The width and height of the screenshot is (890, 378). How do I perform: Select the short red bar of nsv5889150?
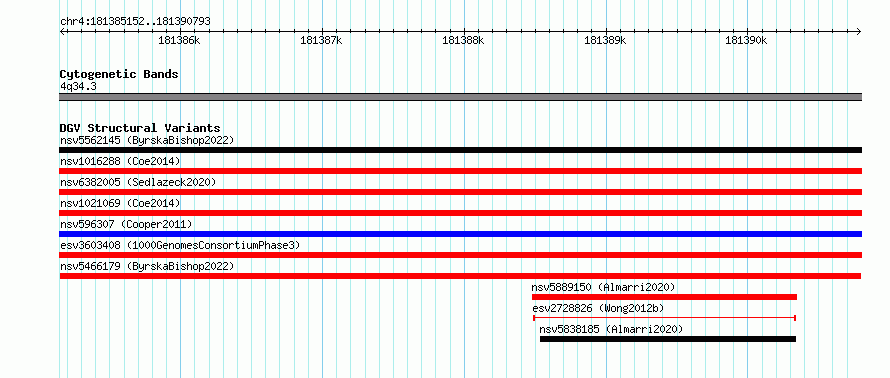click(x=664, y=297)
